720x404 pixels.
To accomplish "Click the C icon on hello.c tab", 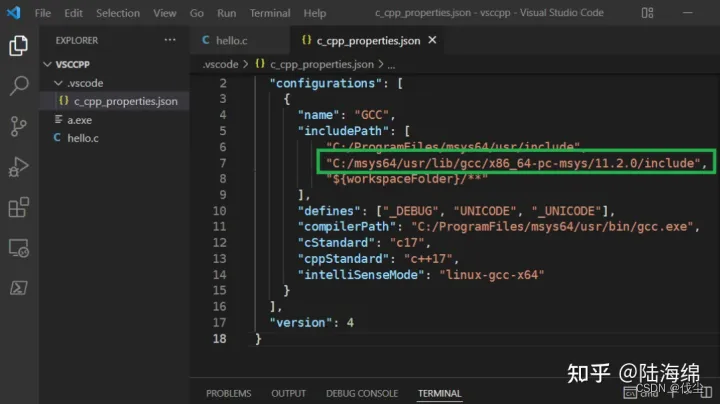I will click(x=206, y=40).
